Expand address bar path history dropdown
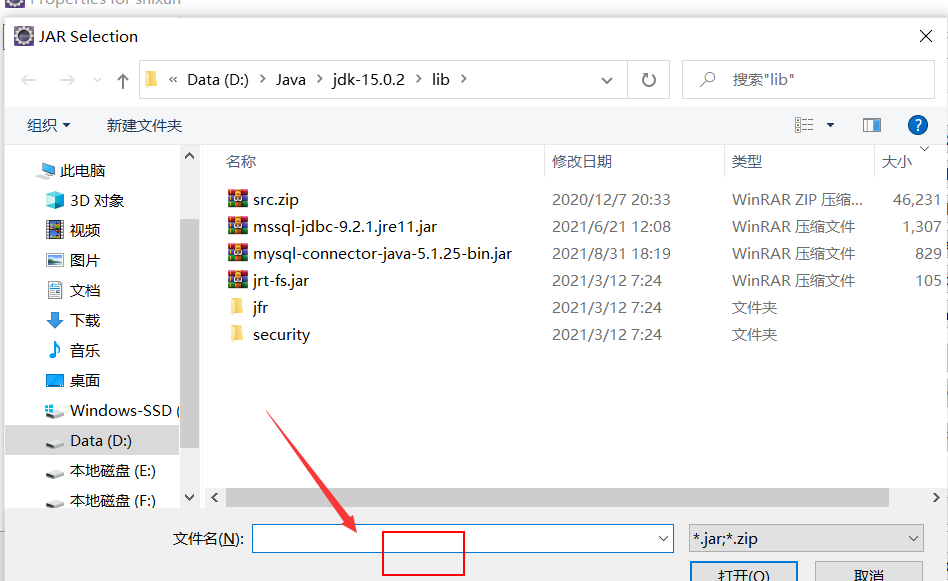Image resolution: width=948 pixels, height=581 pixels. [x=606, y=80]
